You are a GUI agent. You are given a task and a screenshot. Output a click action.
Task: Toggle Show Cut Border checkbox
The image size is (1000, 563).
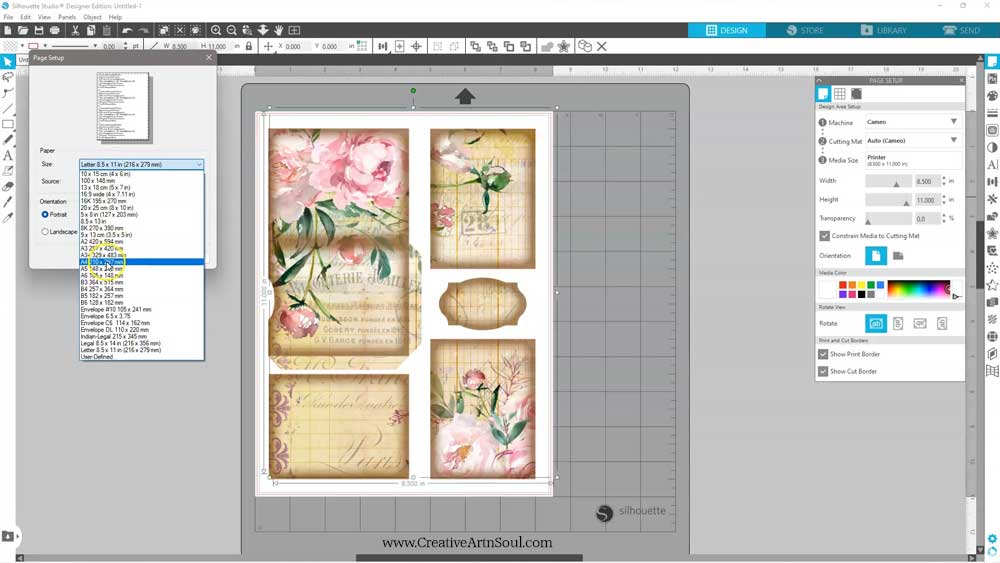click(x=823, y=371)
